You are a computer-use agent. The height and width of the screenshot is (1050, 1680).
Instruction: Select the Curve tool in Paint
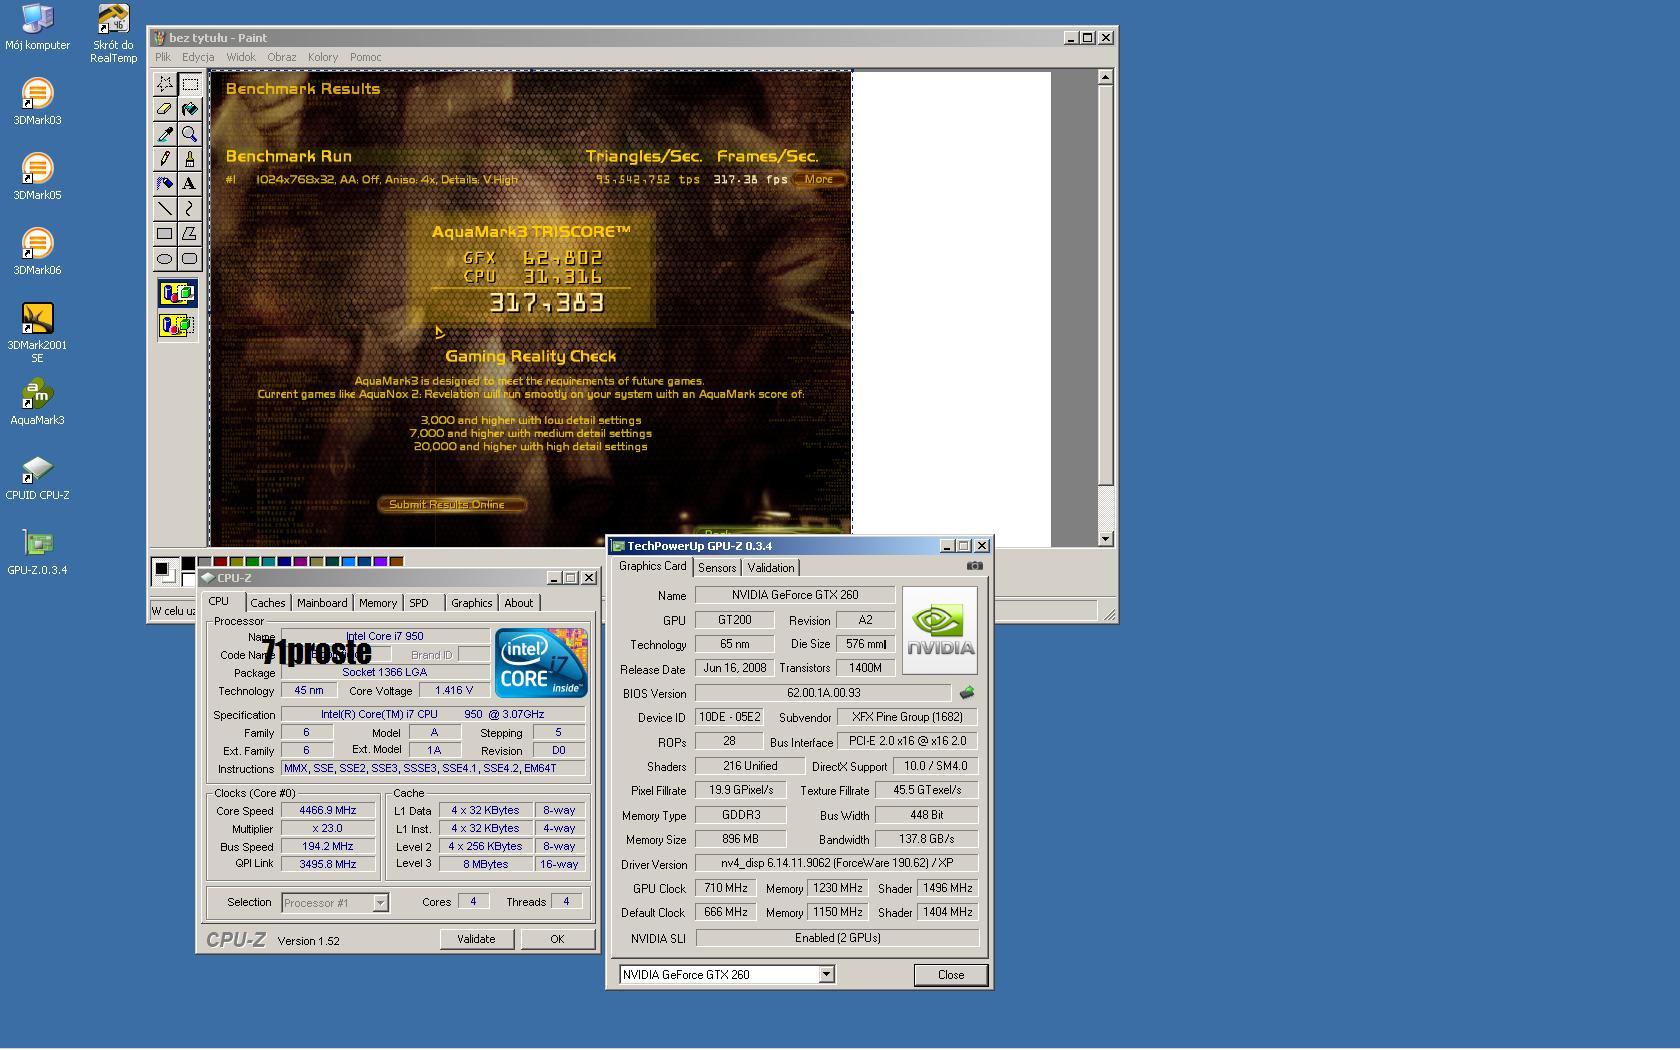tap(190, 209)
